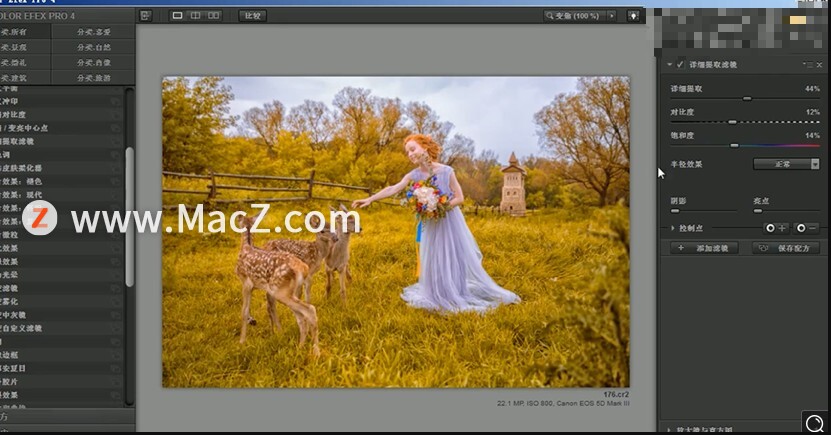Expand the 控制点 control points section

coord(673,228)
